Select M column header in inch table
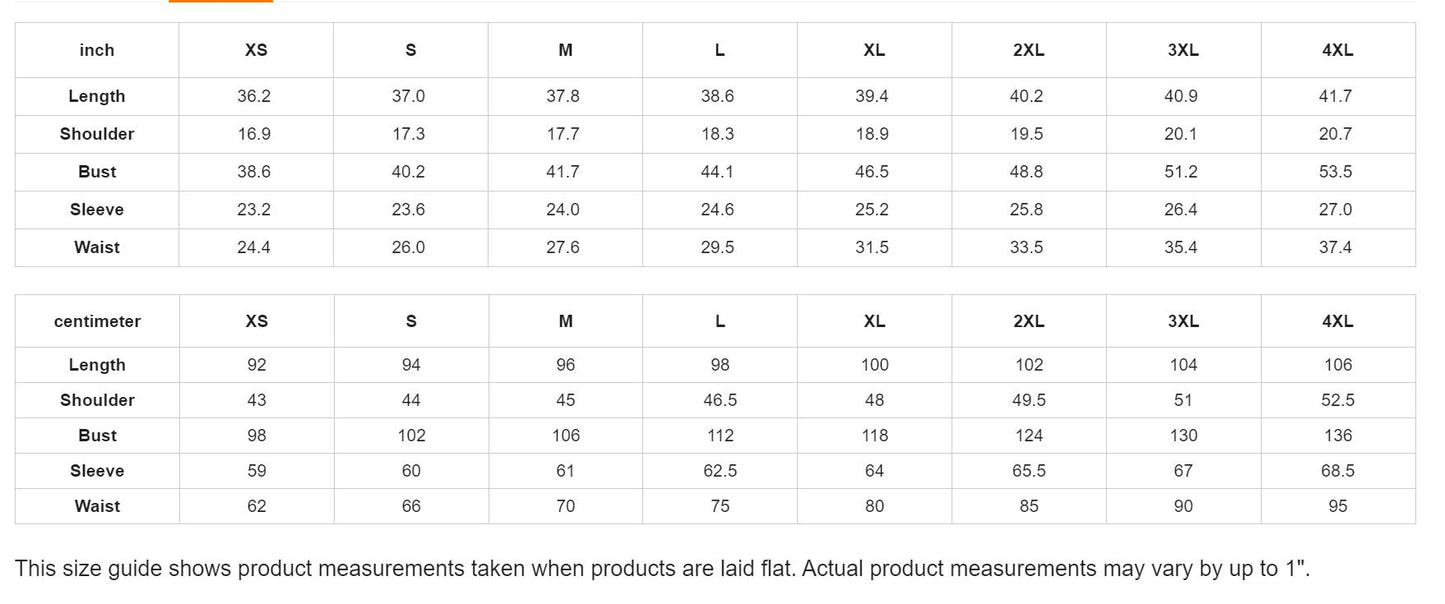 pyautogui.click(x=565, y=50)
